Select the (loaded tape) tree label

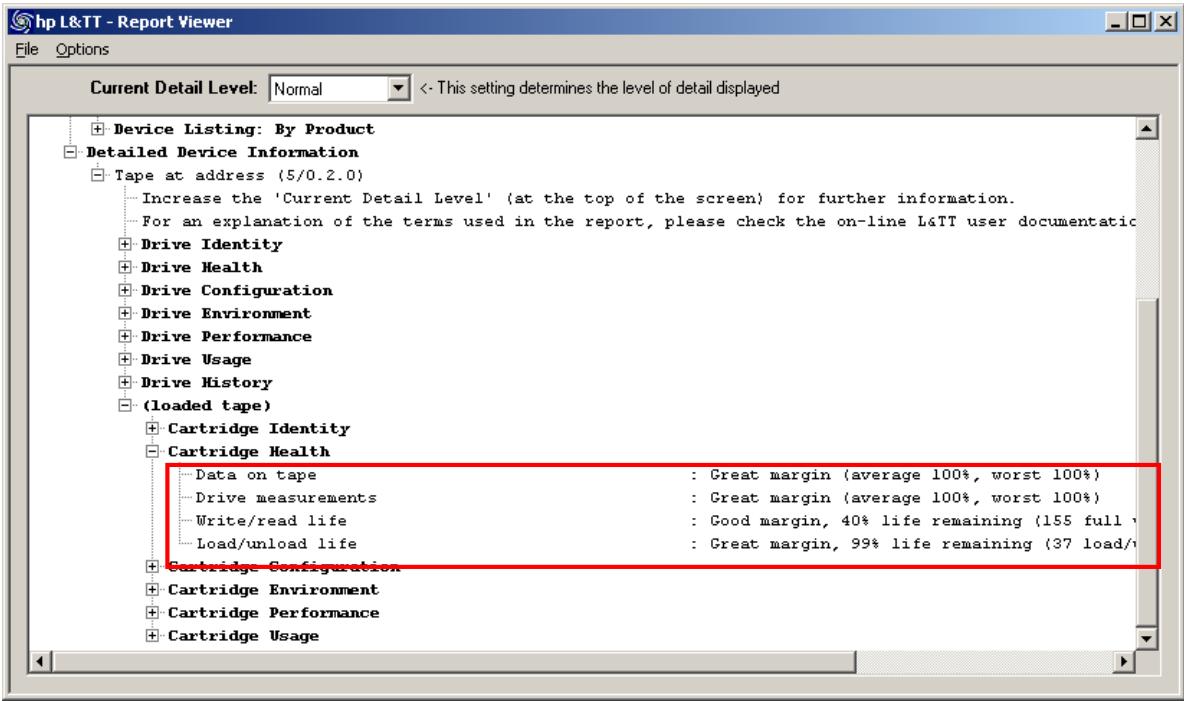[x=206, y=405]
